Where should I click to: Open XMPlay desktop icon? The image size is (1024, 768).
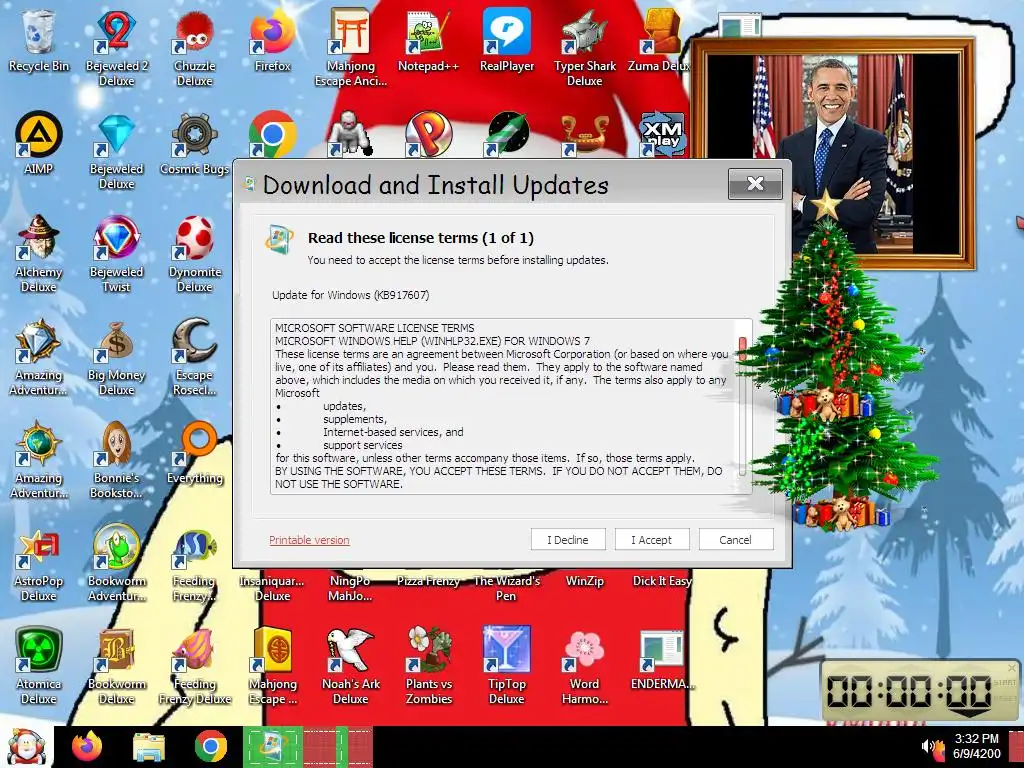(x=662, y=135)
